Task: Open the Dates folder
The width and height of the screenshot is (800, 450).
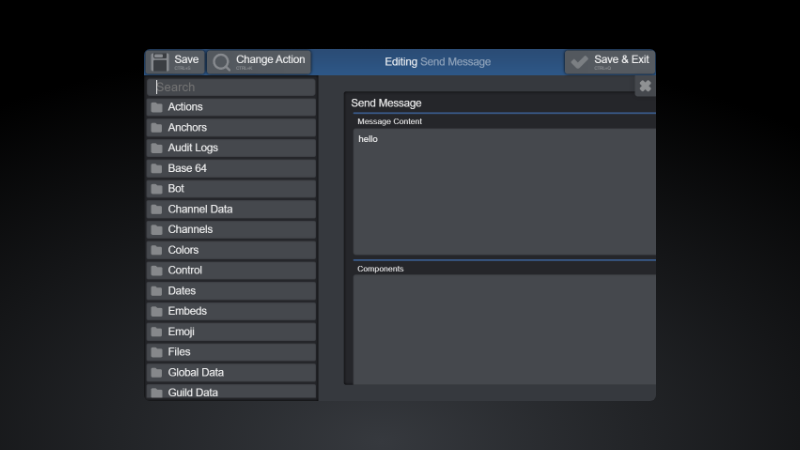Action: pyautogui.click(x=182, y=291)
